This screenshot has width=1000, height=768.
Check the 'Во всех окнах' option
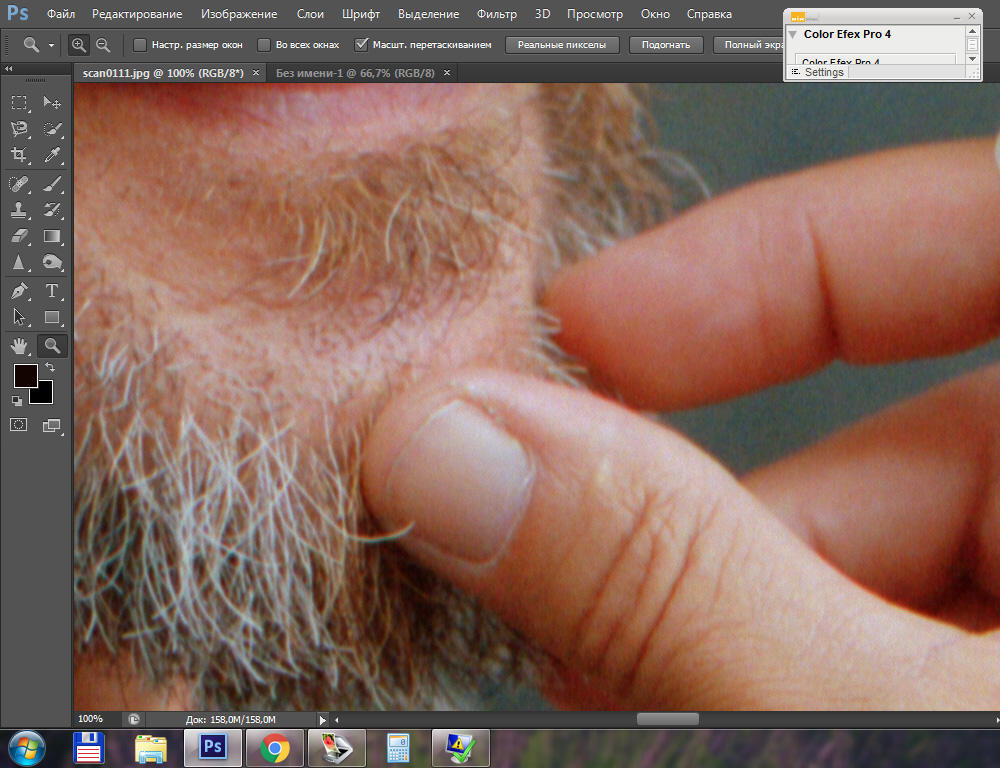[264, 45]
